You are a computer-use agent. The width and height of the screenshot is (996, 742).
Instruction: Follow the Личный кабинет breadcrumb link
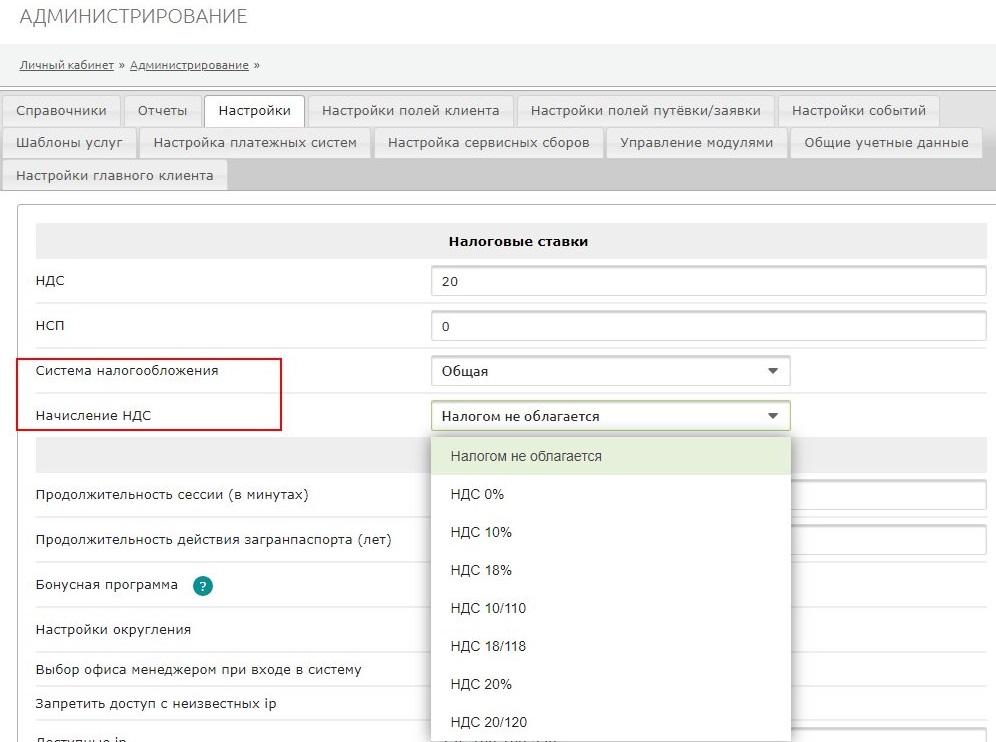point(67,65)
